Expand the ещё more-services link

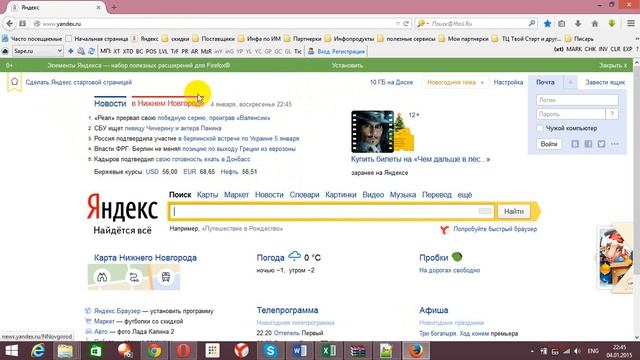click(x=464, y=195)
